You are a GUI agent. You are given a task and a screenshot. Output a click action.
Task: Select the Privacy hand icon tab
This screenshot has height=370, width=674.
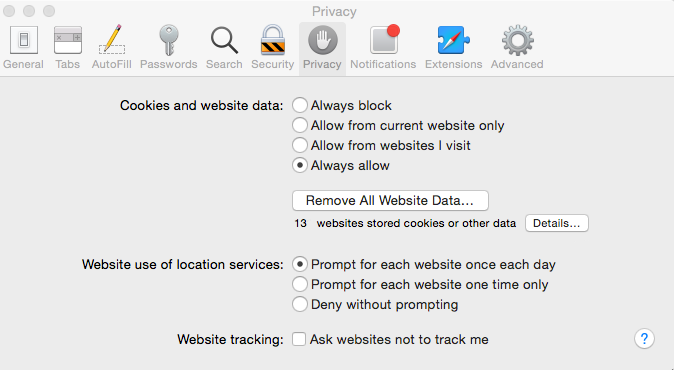coord(322,47)
